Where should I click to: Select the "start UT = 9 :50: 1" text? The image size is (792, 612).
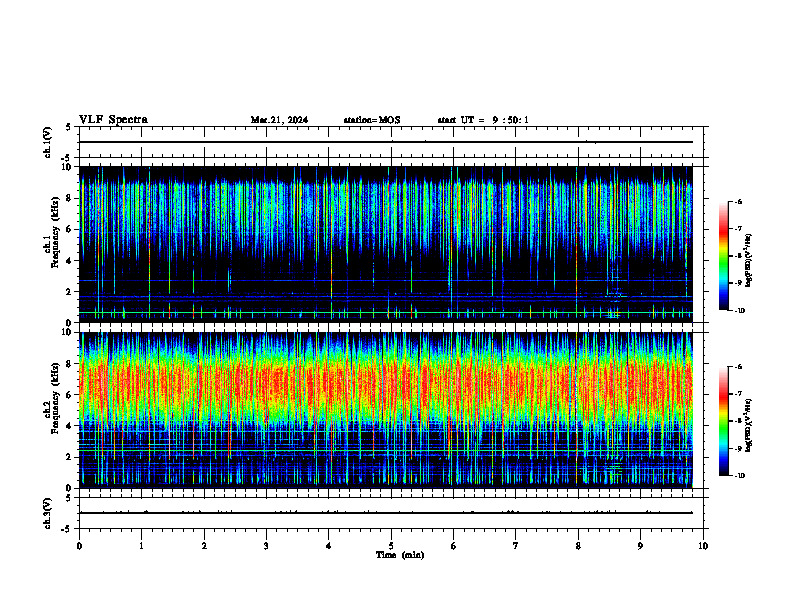(x=483, y=120)
